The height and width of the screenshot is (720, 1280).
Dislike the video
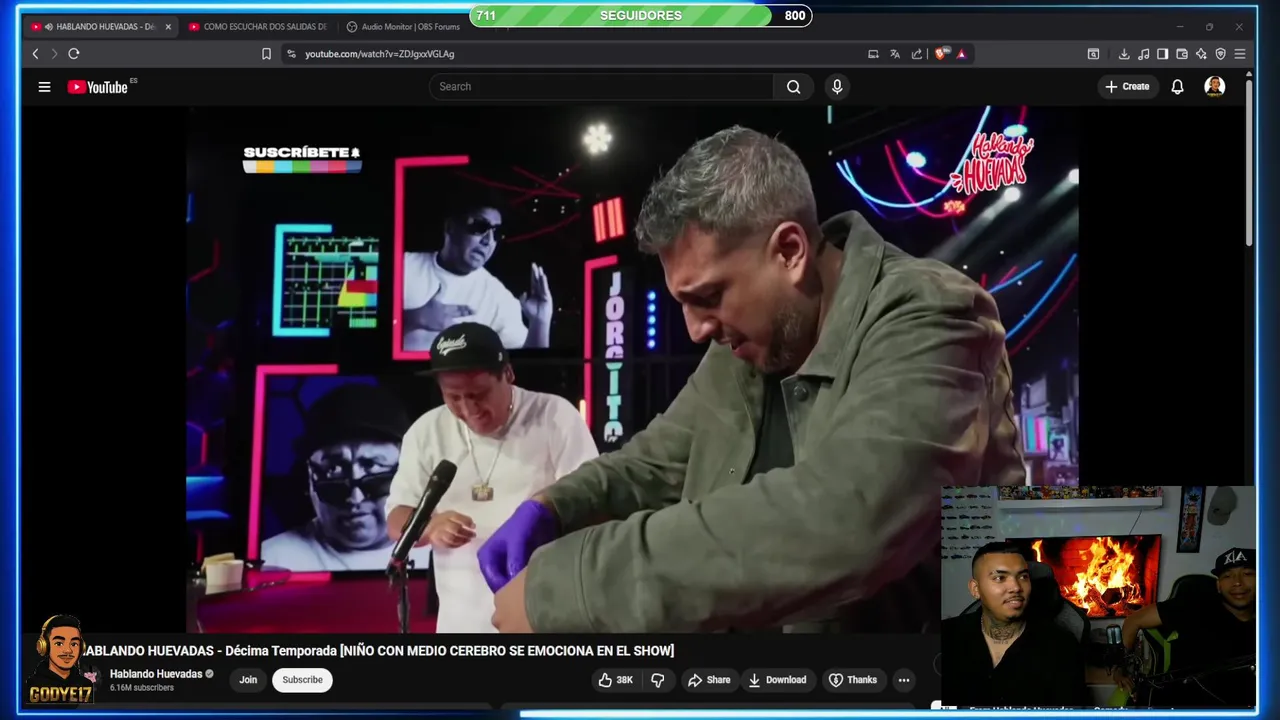point(657,680)
